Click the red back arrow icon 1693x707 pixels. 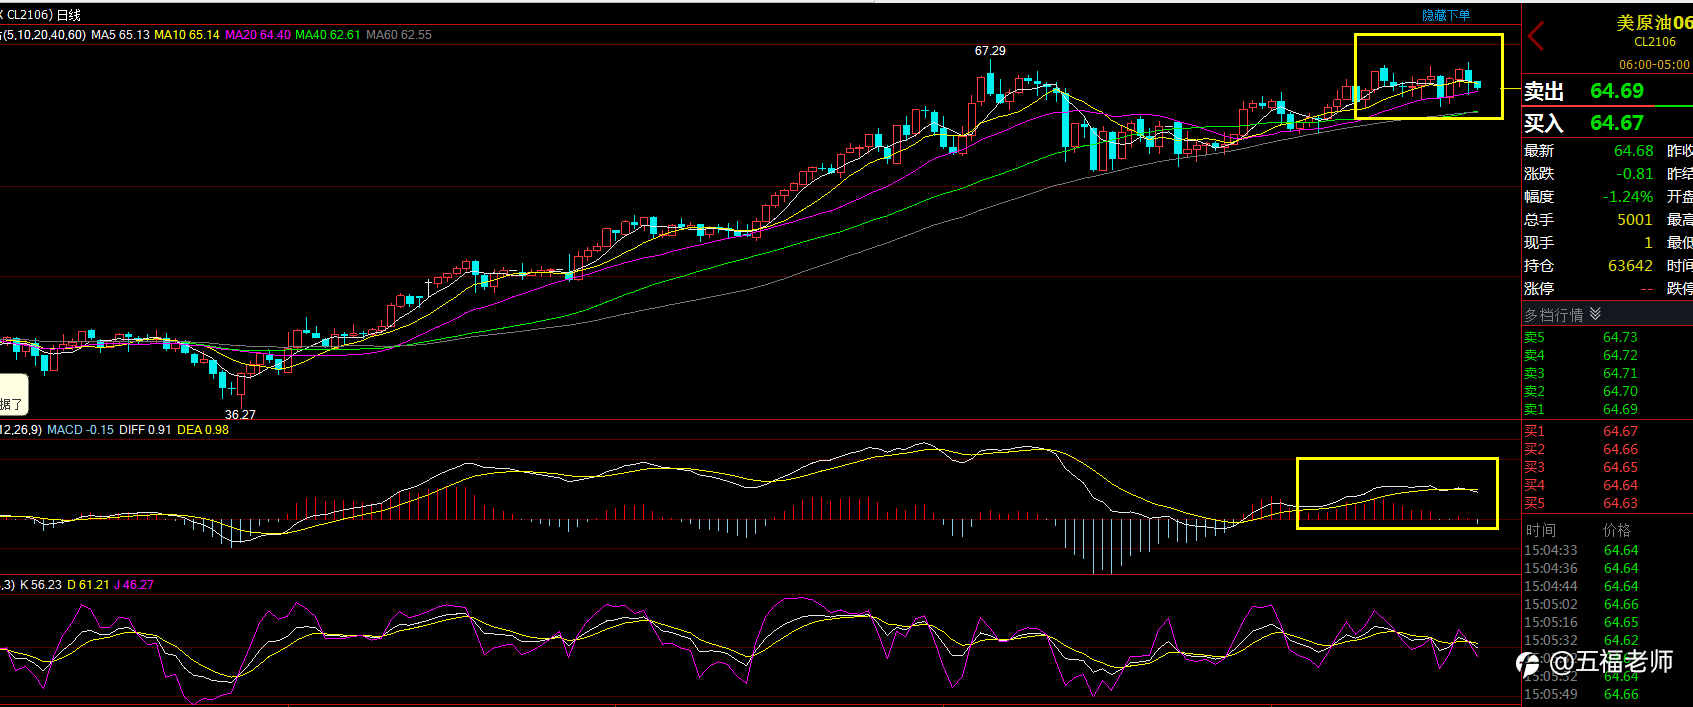[1536, 37]
